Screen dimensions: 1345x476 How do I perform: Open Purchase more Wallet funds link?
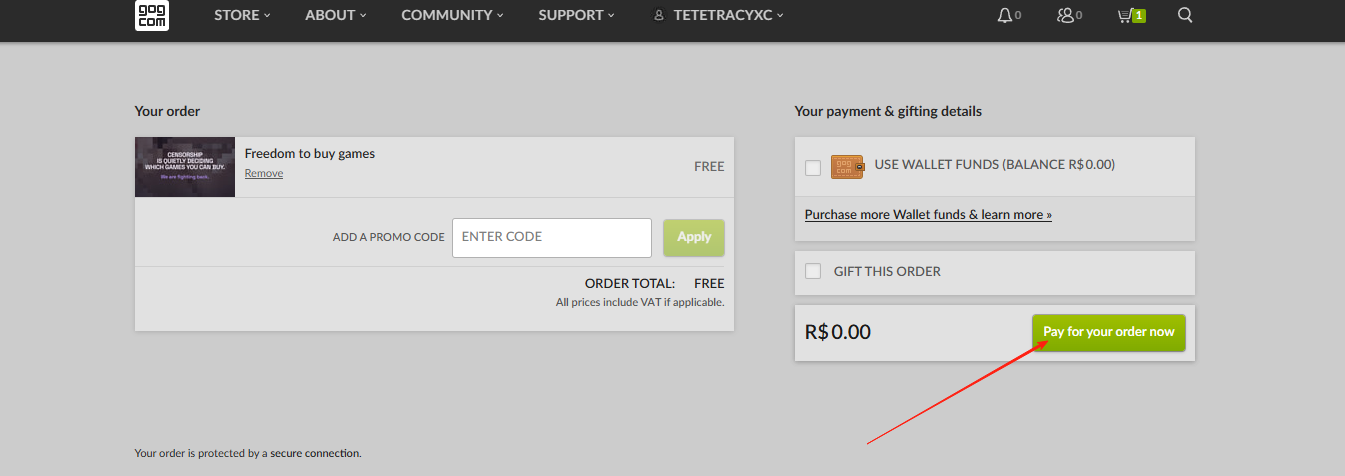(x=928, y=215)
